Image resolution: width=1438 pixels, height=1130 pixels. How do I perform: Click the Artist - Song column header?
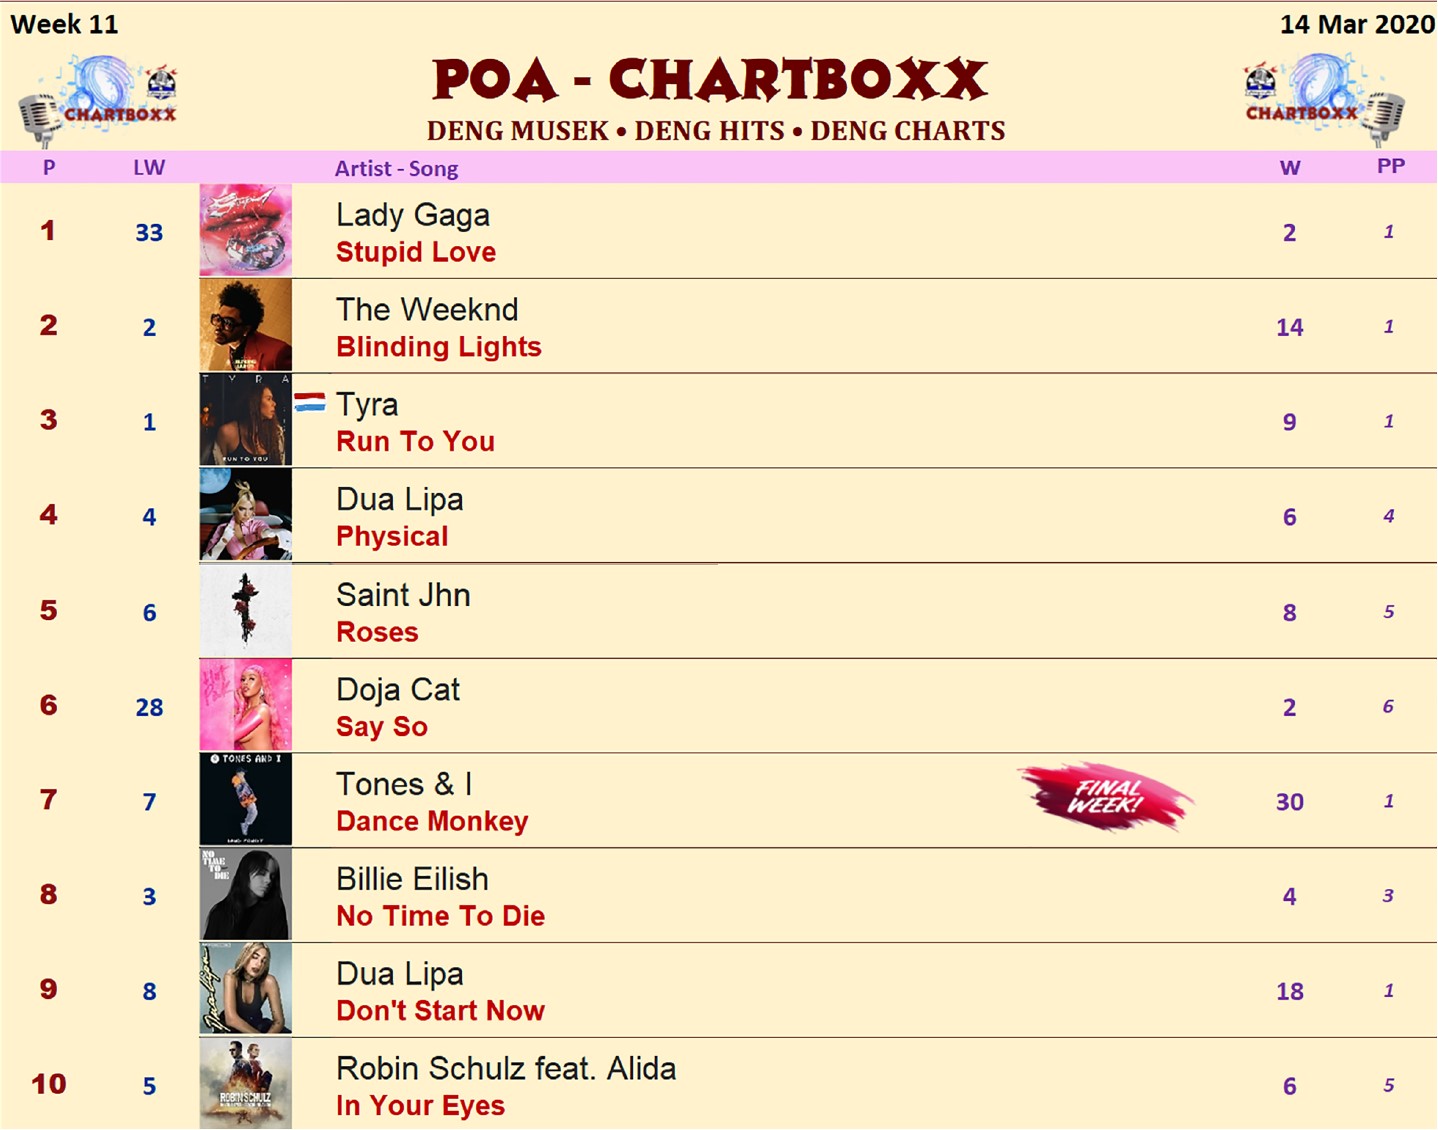tap(396, 168)
